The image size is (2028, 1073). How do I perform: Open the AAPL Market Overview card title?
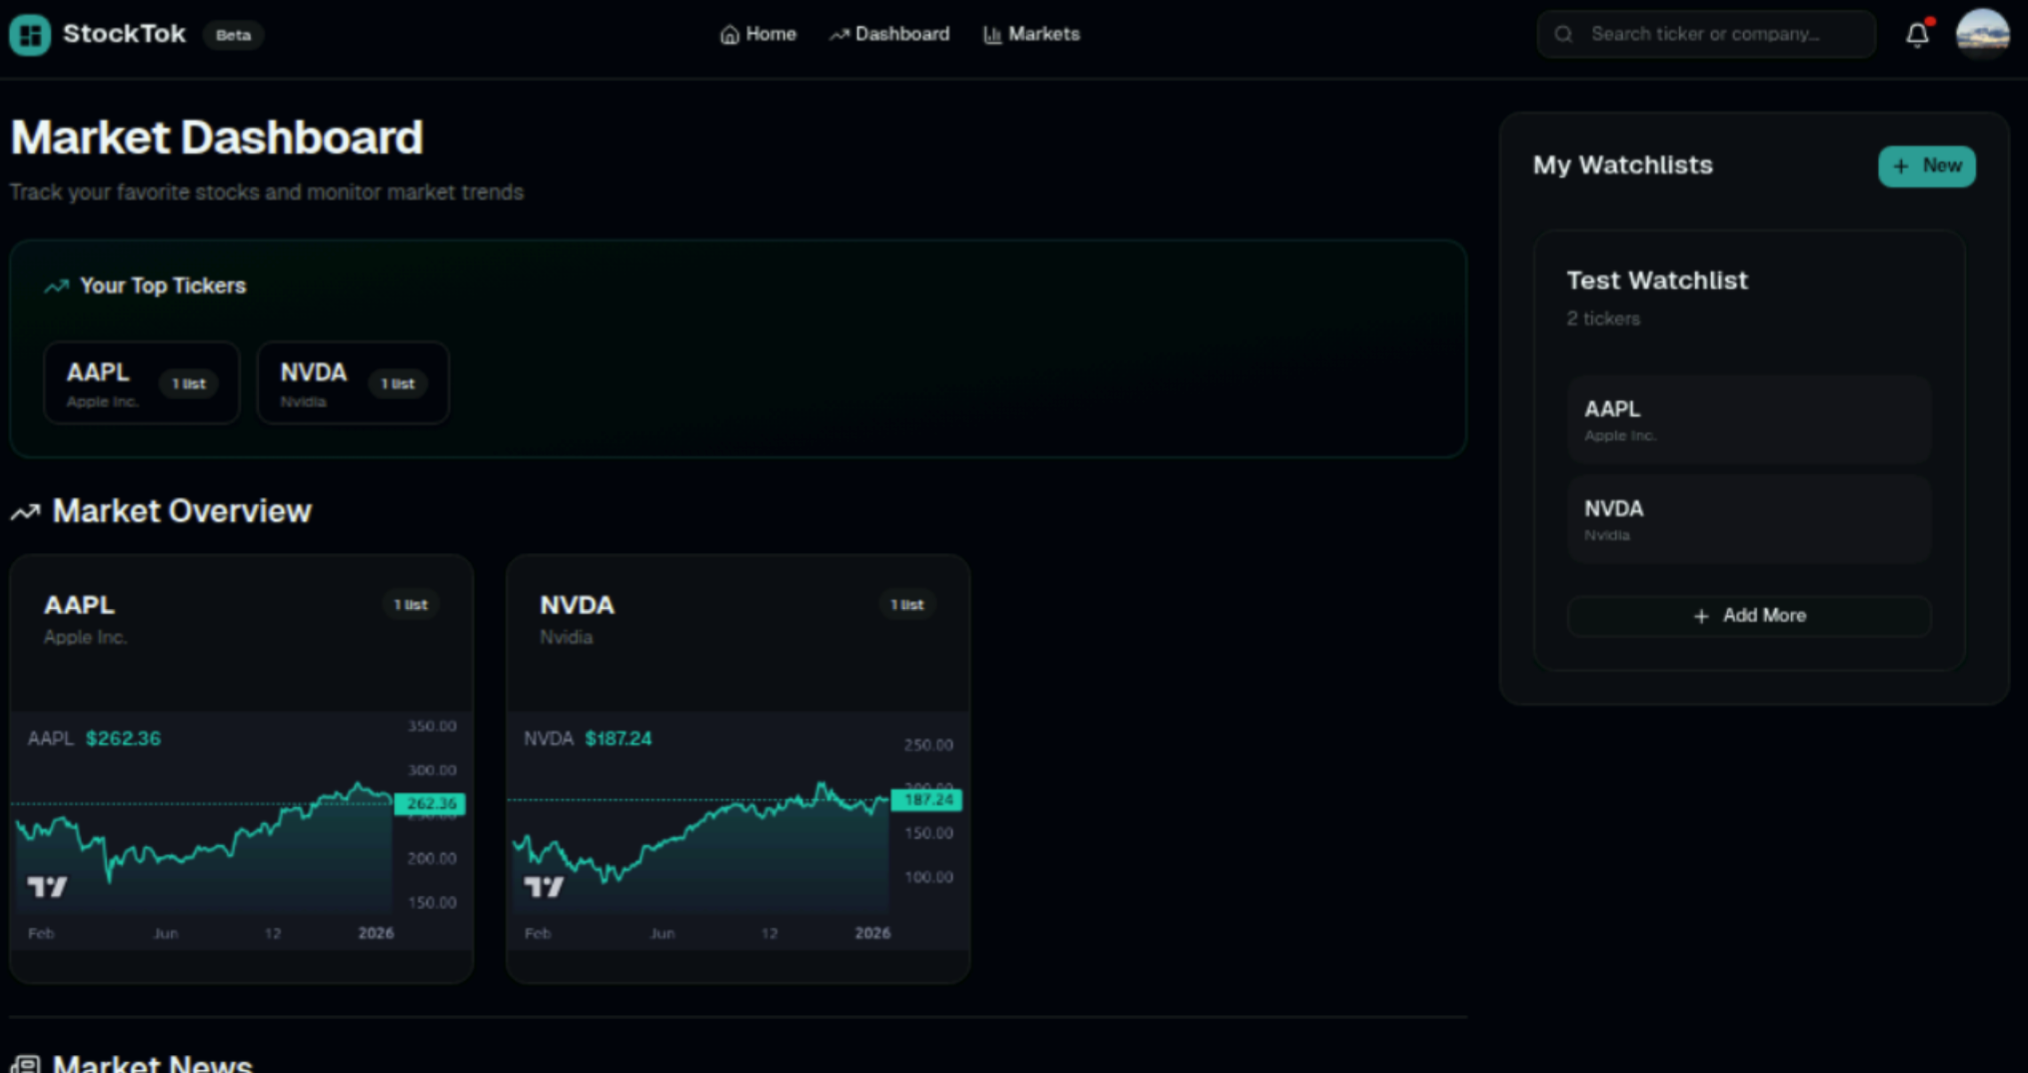[79, 605]
